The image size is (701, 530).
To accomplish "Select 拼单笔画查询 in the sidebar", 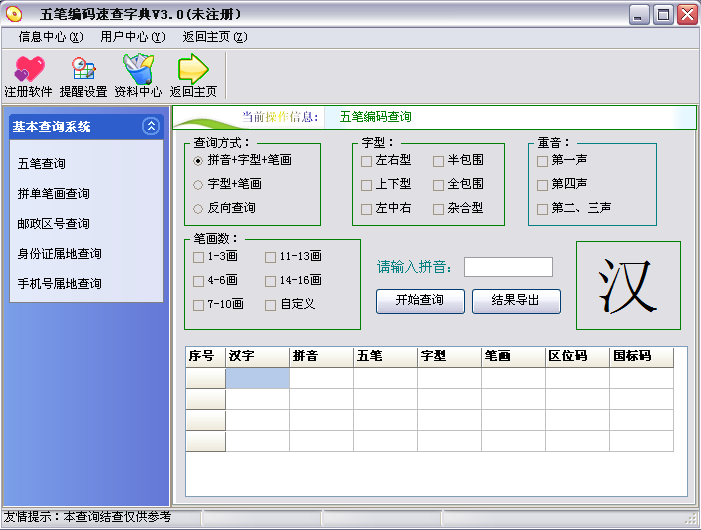I will 54,193.
